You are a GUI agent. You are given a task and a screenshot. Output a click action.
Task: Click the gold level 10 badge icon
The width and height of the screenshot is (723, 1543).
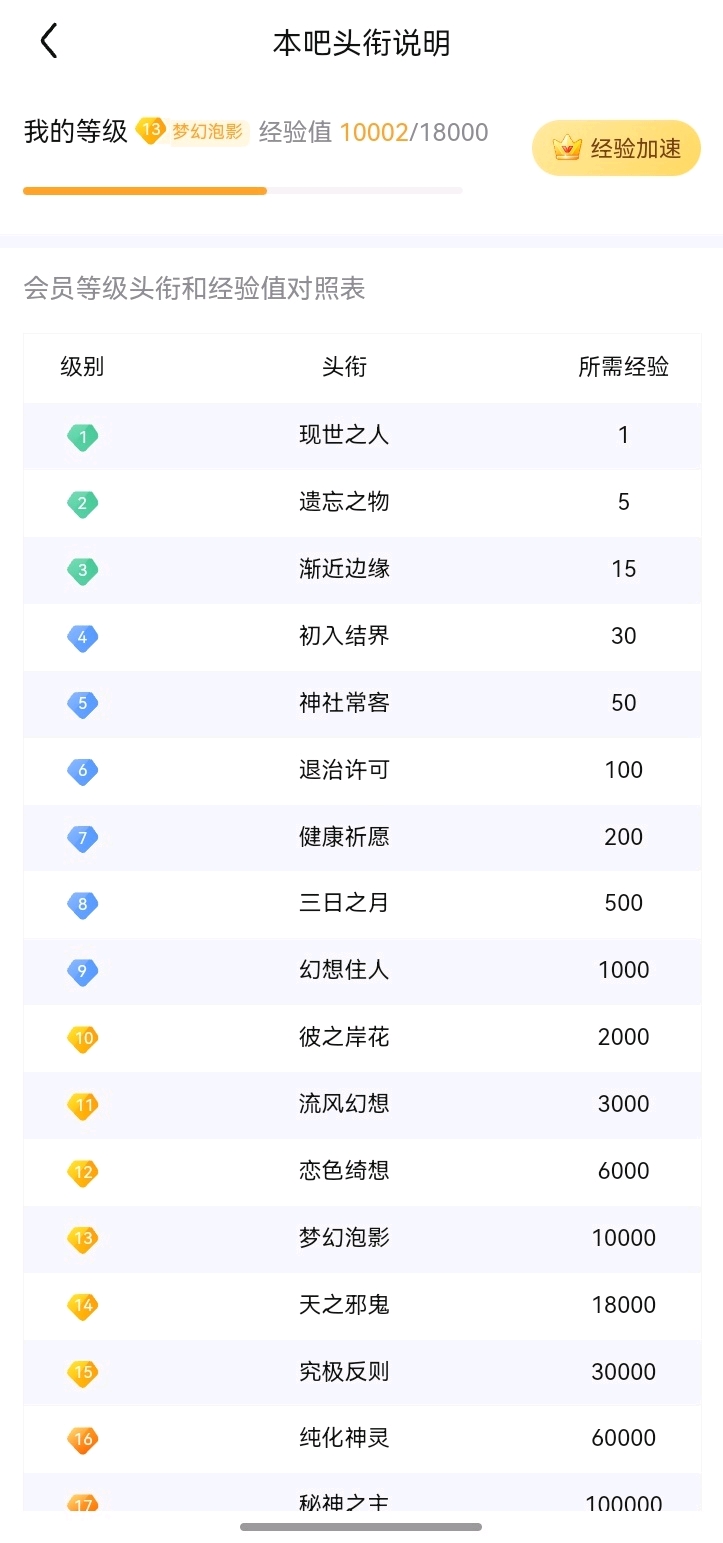(83, 1039)
